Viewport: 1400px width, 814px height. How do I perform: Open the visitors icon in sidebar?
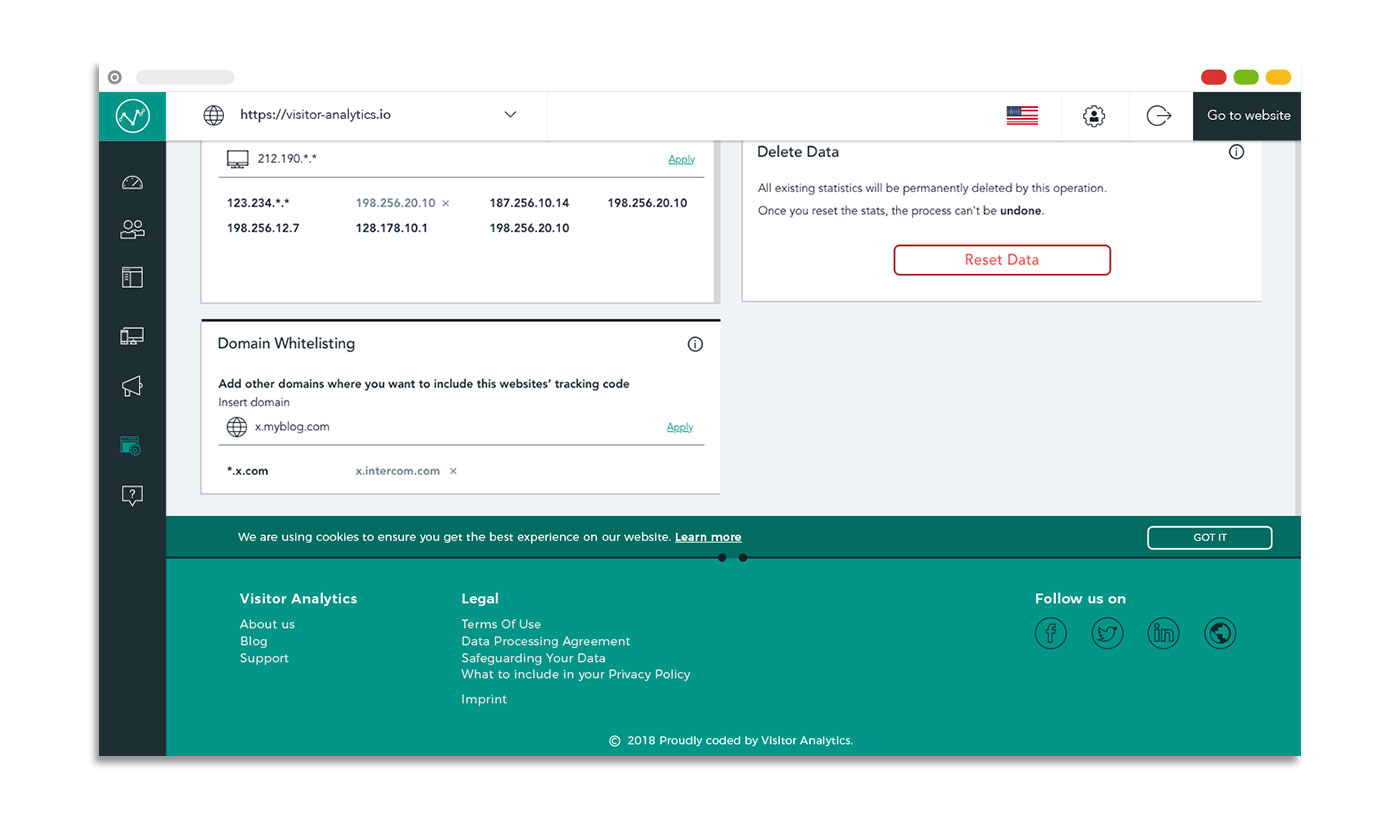click(132, 229)
